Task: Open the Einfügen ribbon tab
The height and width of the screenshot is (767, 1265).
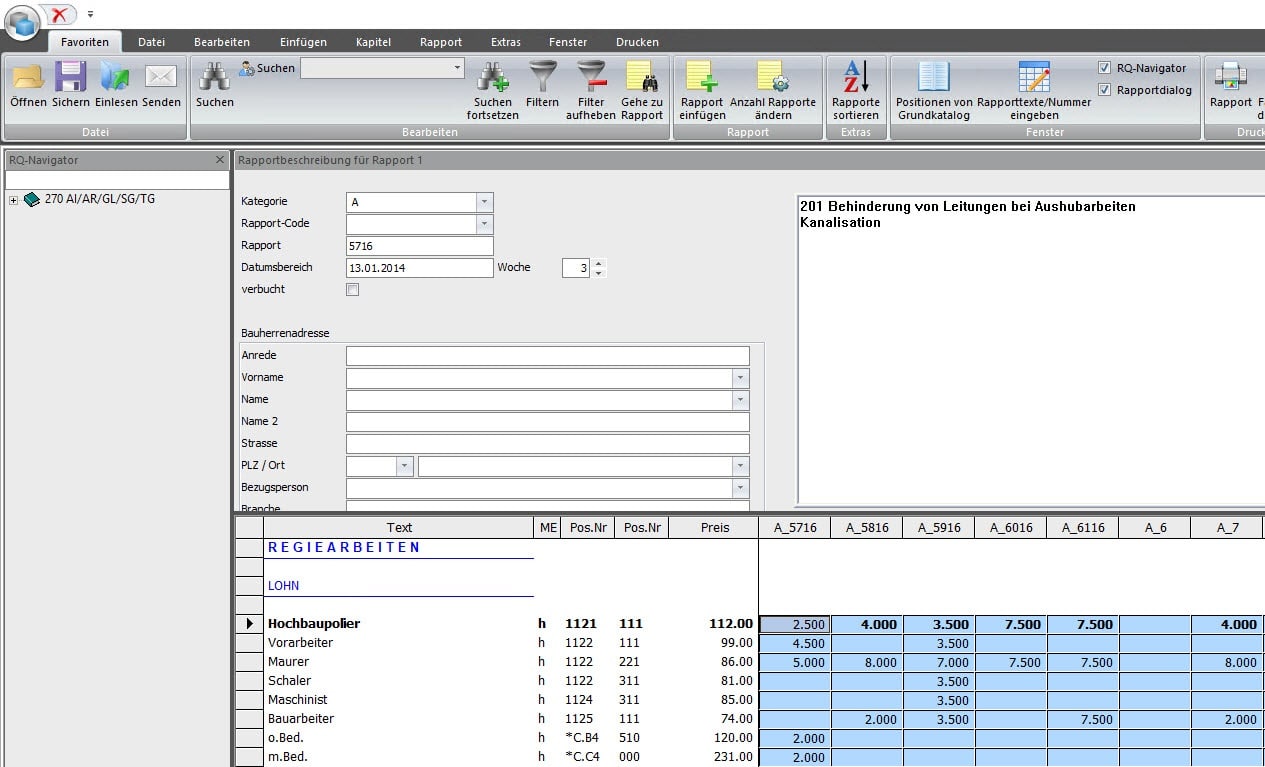Action: [303, 42]
